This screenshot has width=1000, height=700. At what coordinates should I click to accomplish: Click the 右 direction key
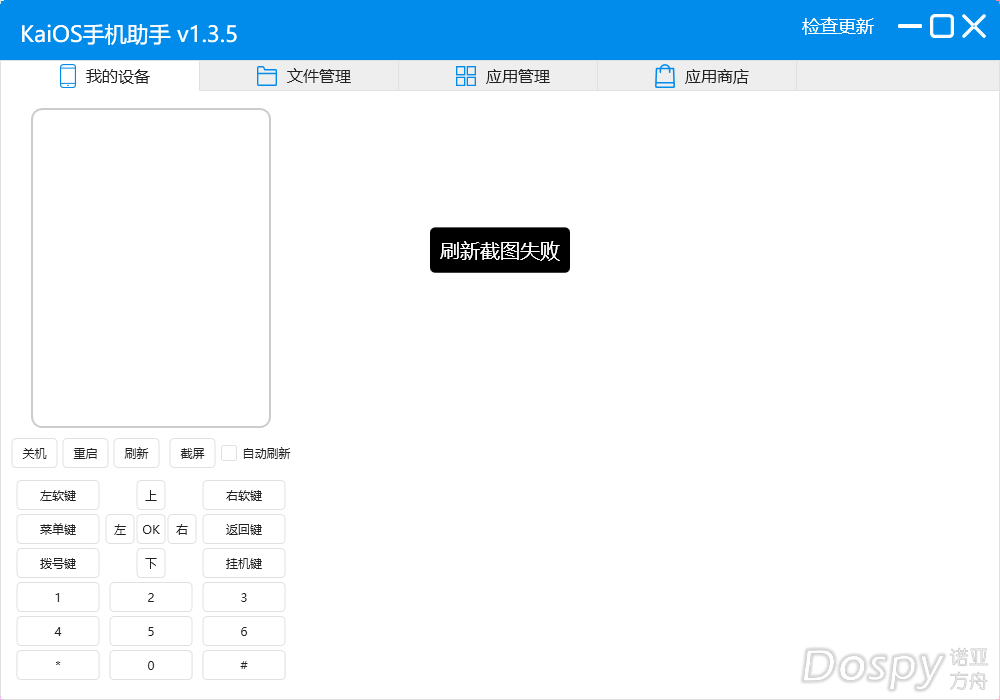point(182,529)
